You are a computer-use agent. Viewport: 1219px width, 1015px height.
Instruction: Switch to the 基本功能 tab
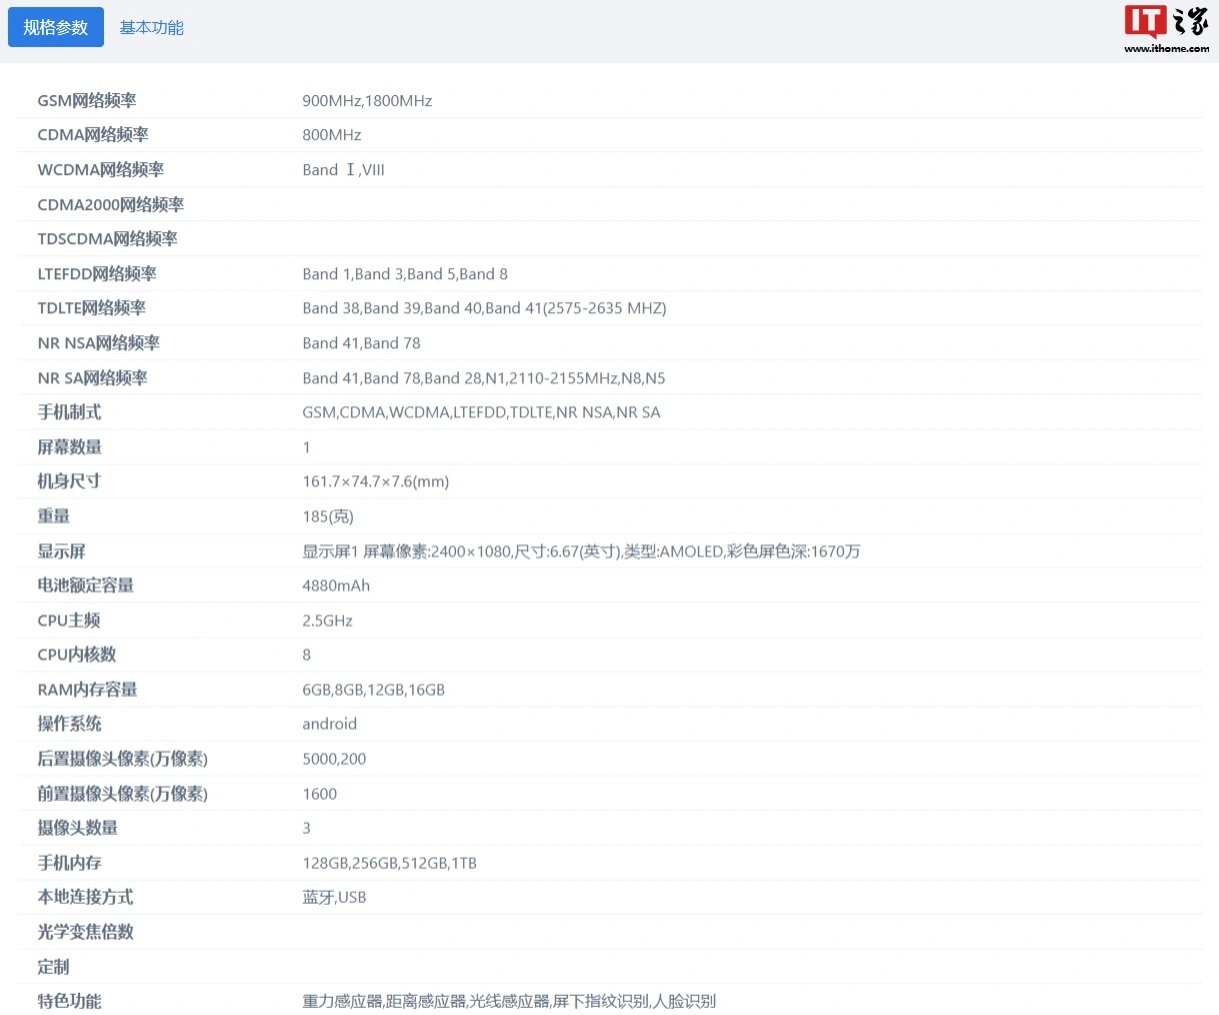point(151,27)
